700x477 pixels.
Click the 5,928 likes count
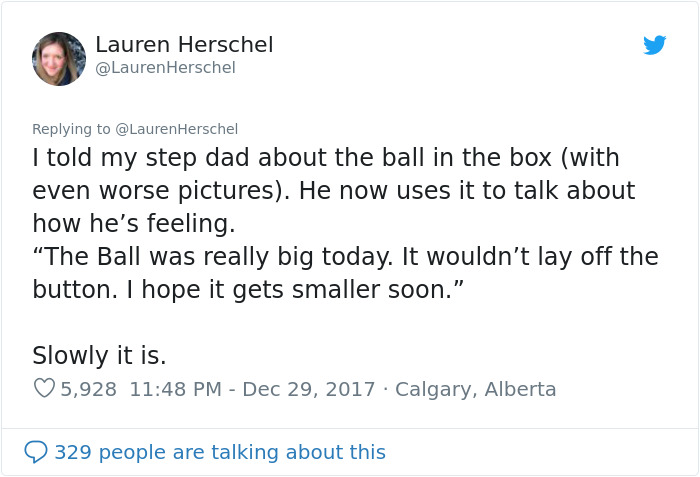(x=89, y=389)
